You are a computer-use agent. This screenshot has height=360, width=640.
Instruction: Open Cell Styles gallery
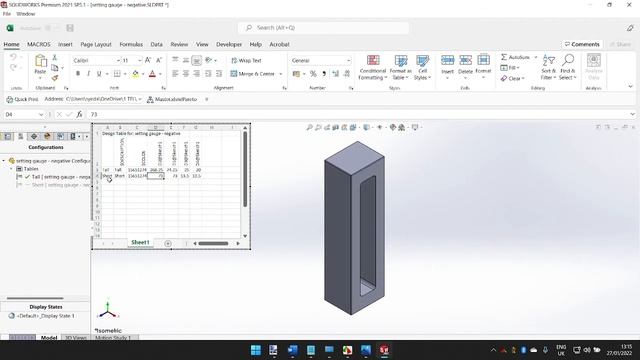point(422,67)
